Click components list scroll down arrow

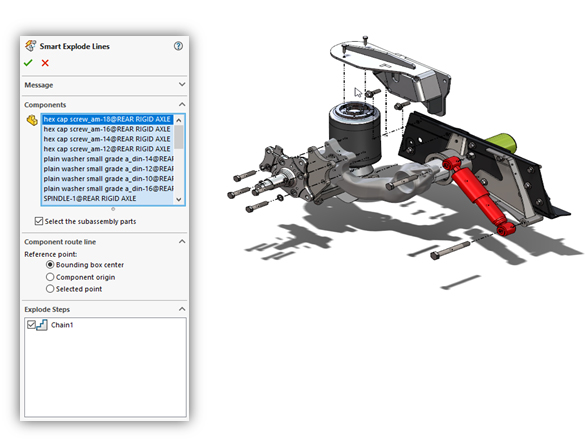(179, 200)
